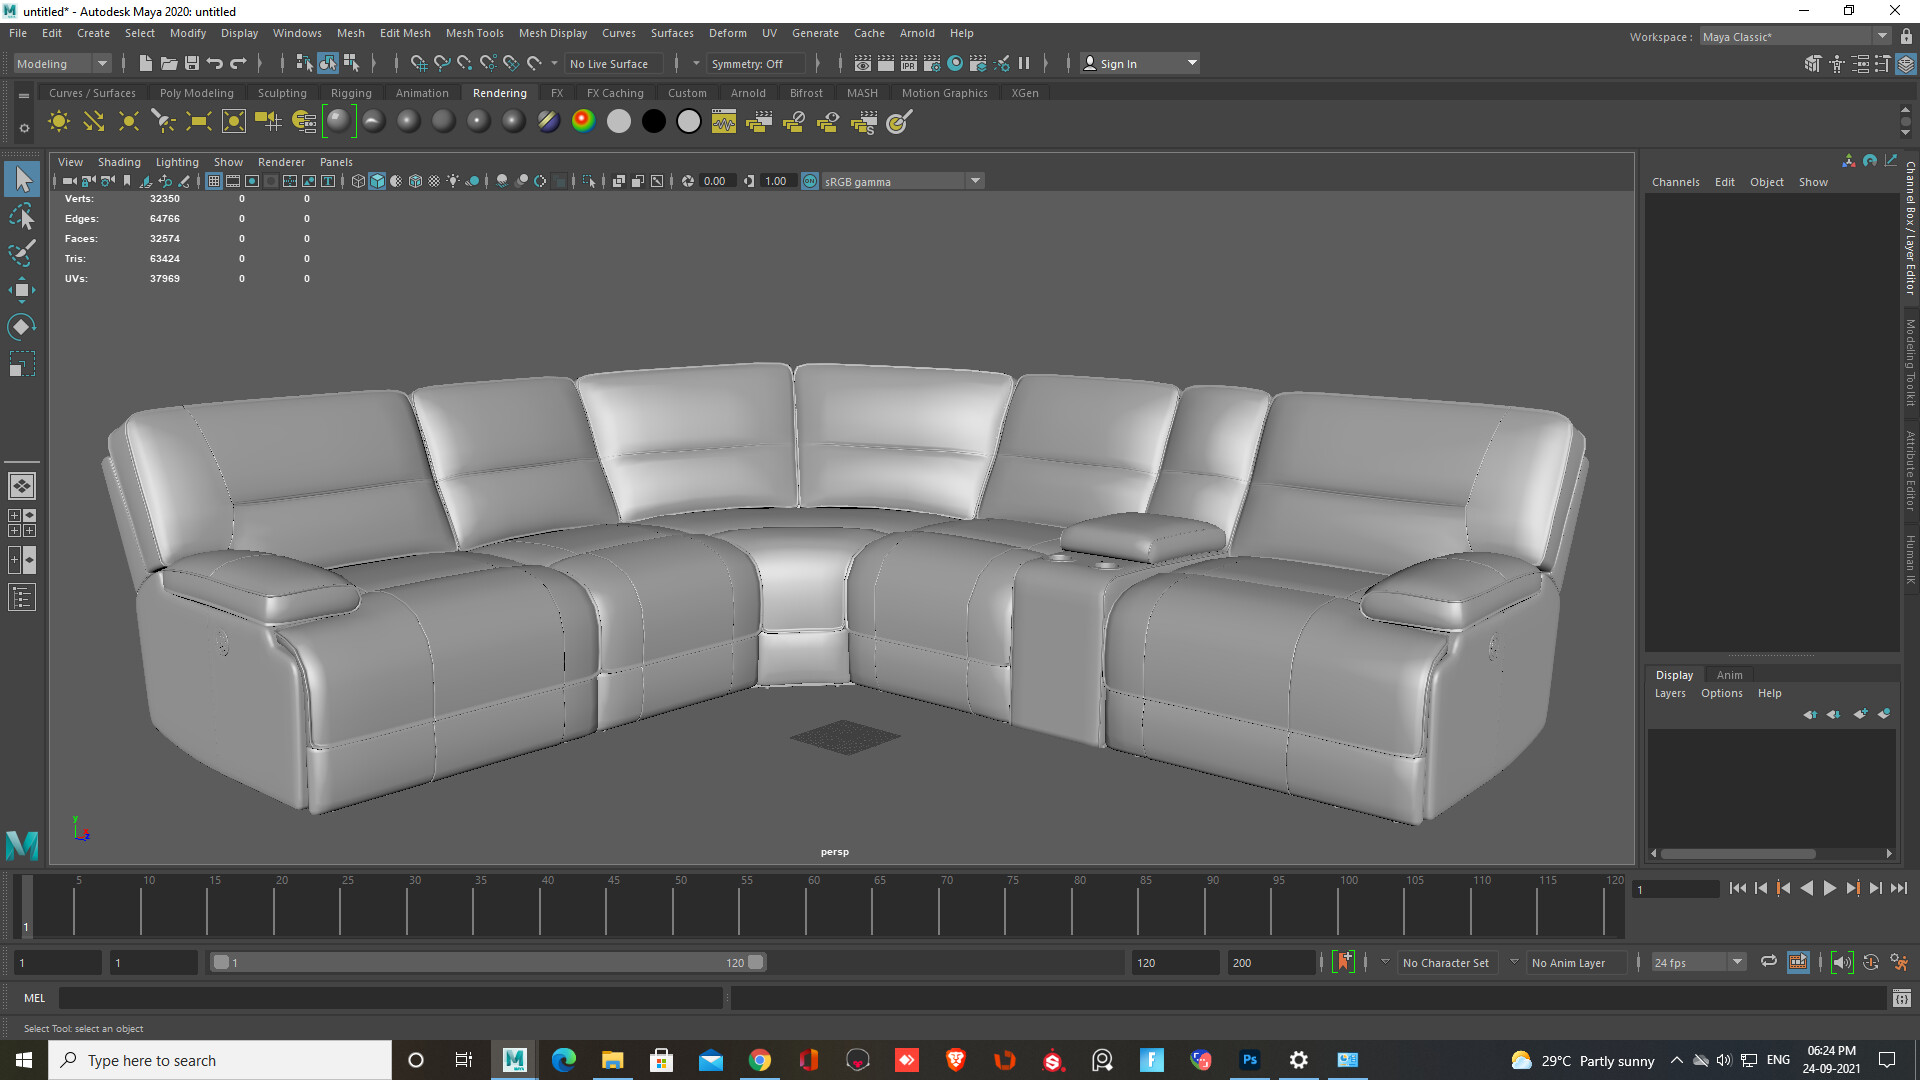Open the Render Settings icon on status line
1920x1080 pixels.
pyautogui.click(x=930, y=62)
